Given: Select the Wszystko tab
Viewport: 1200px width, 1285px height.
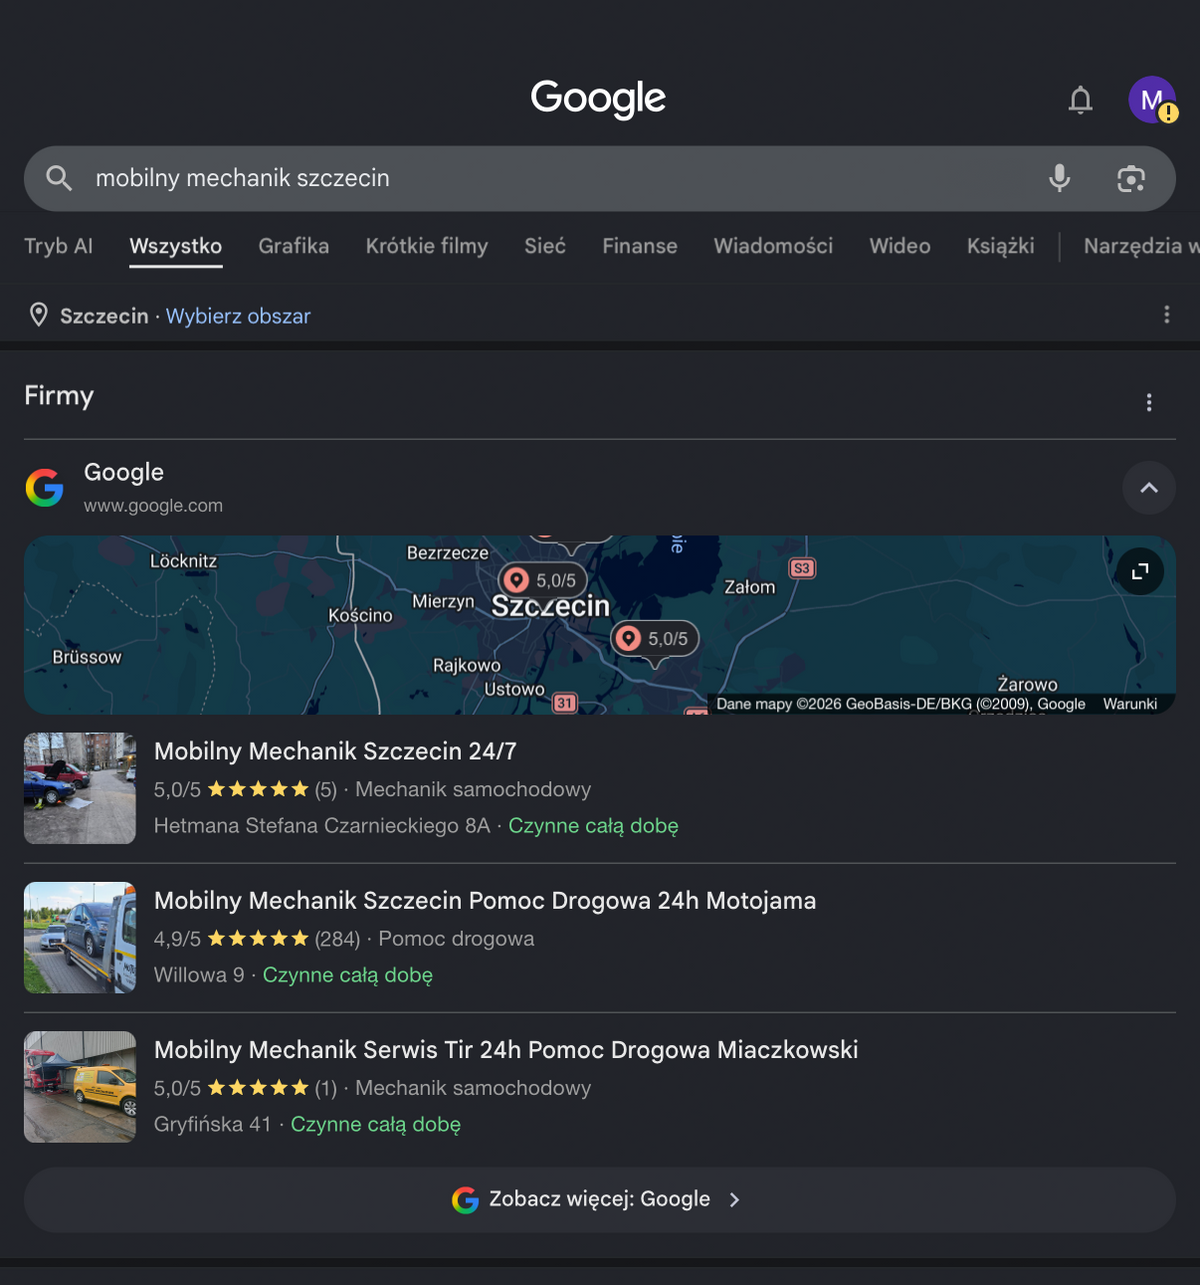Looking at the screenshot, I should coord(176,246).
